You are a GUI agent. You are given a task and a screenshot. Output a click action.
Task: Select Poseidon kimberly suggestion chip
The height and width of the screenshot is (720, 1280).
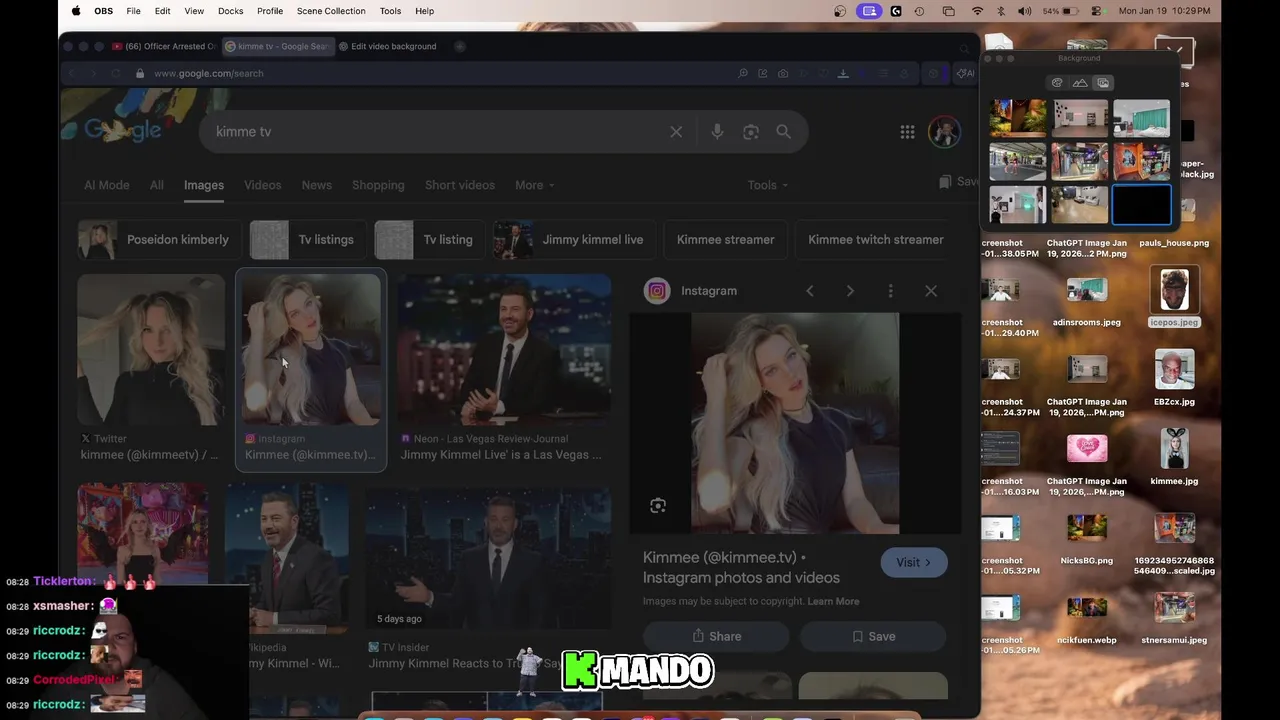tap(160, 240)
